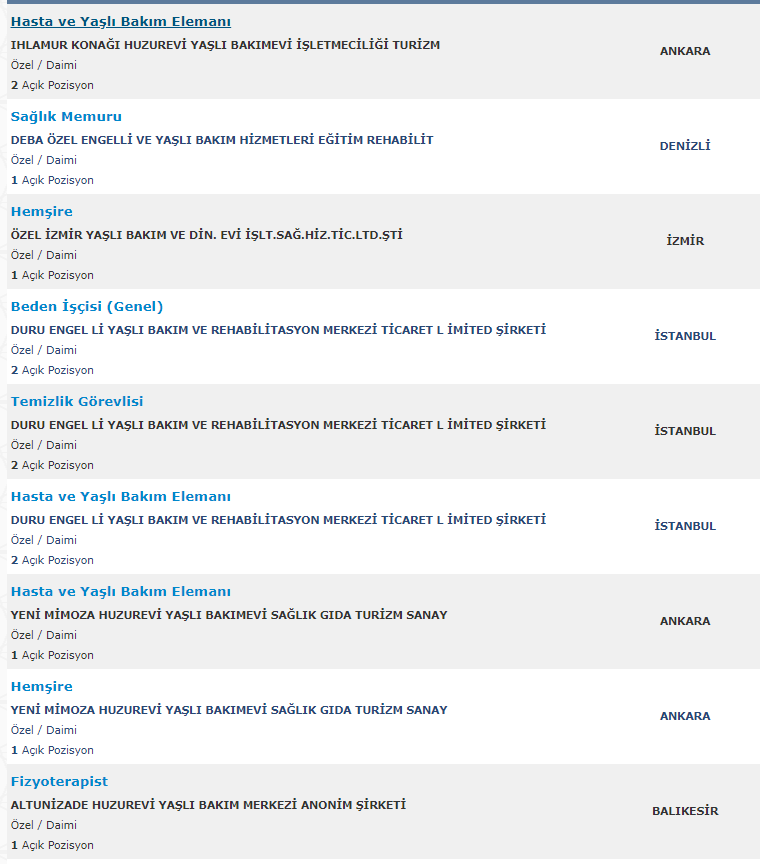Click the Özel İzmir Yaşlı Bakım company name

(x=206, y=235)
